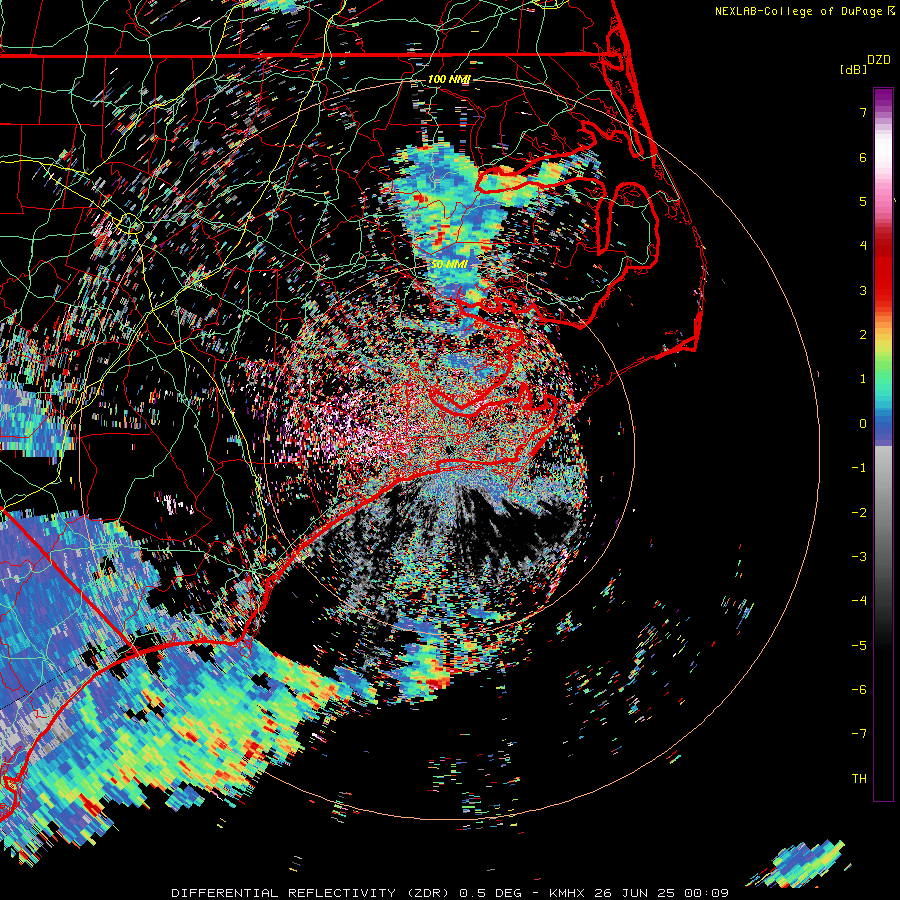Viewport: 900px width, 900px height.
Task: Click the -1 value on the color scale
Action: coord(859,468)
